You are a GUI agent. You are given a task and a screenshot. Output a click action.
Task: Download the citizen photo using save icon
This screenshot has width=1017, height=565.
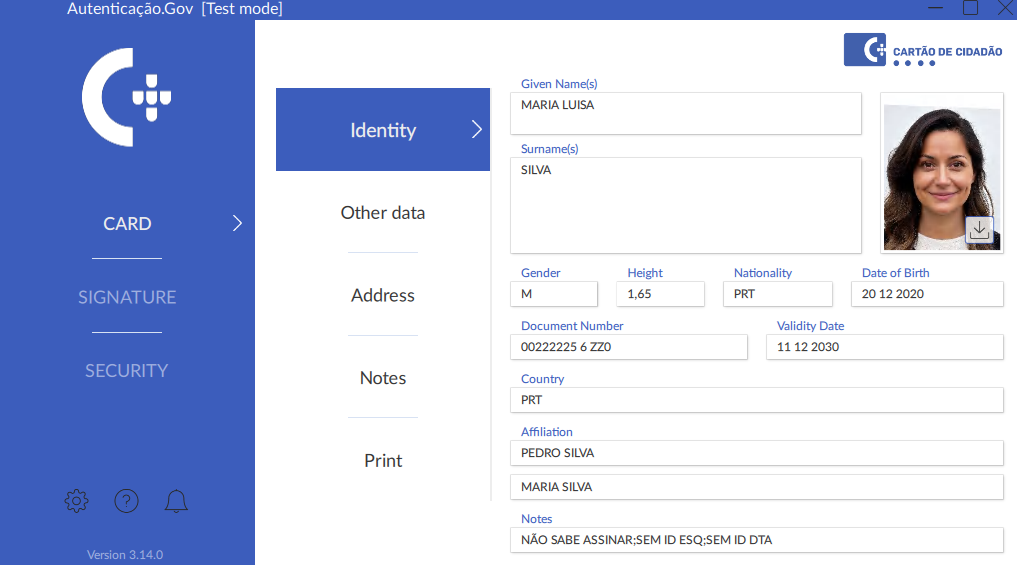click(x=979, y=230)
